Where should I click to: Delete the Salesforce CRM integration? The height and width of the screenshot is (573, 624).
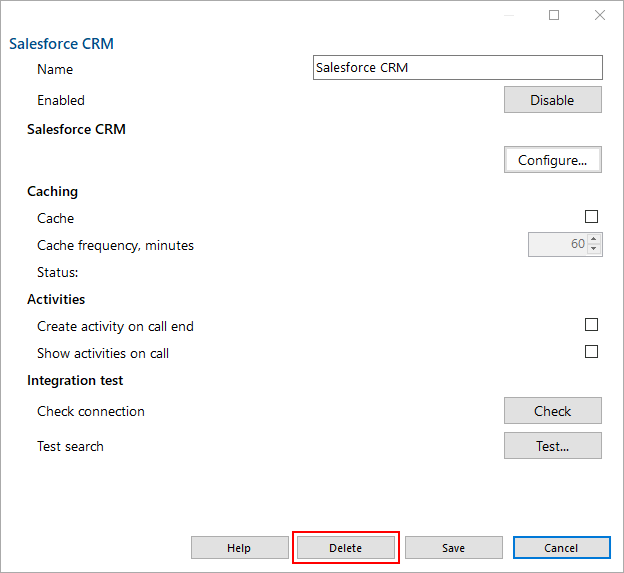point(346,548)
